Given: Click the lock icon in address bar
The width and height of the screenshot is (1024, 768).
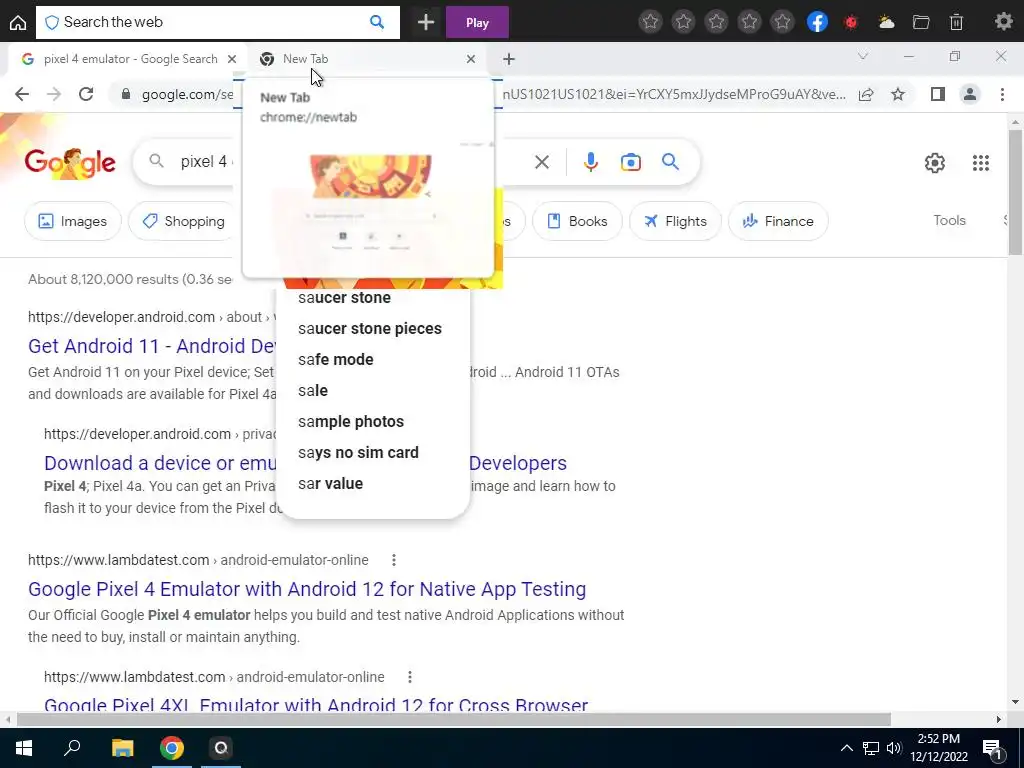Looking at the screenshot, I should click(x=125, y=94).
